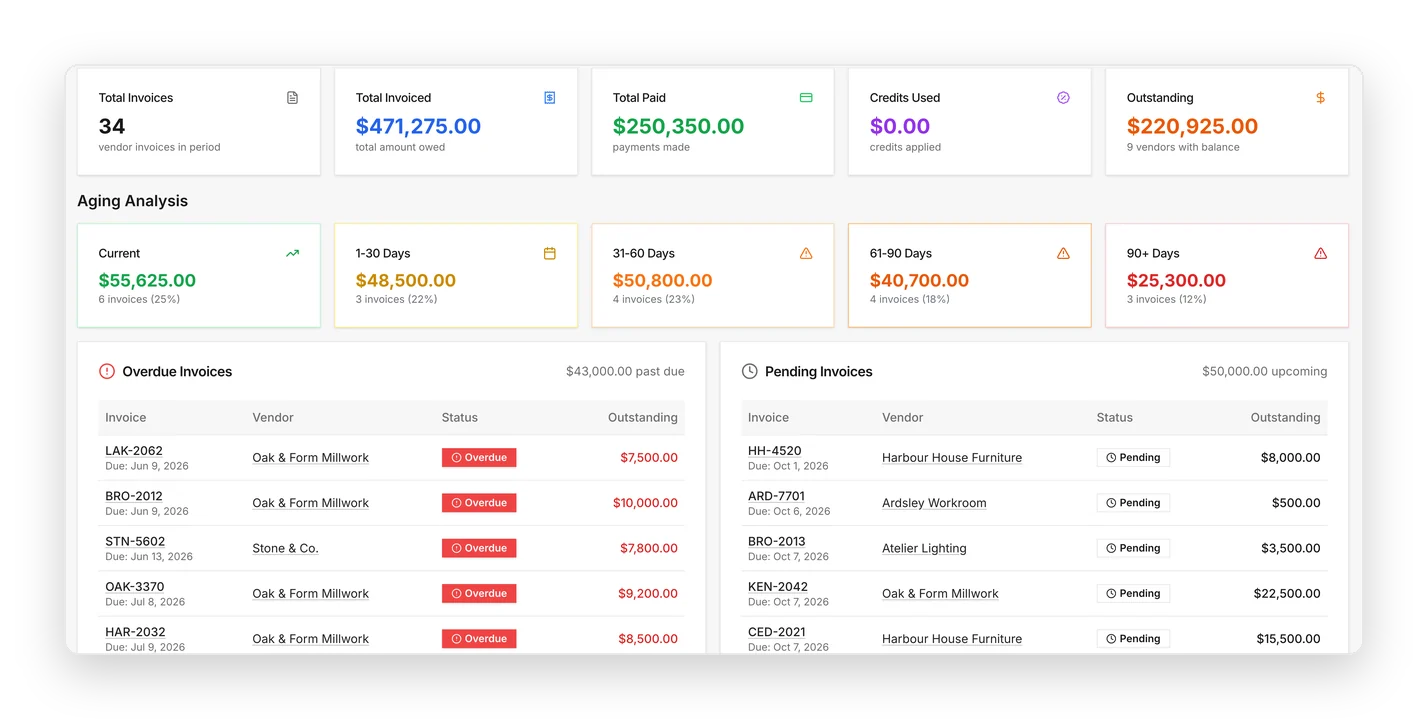Select the 61-90 Days aging card

(970, 275)
